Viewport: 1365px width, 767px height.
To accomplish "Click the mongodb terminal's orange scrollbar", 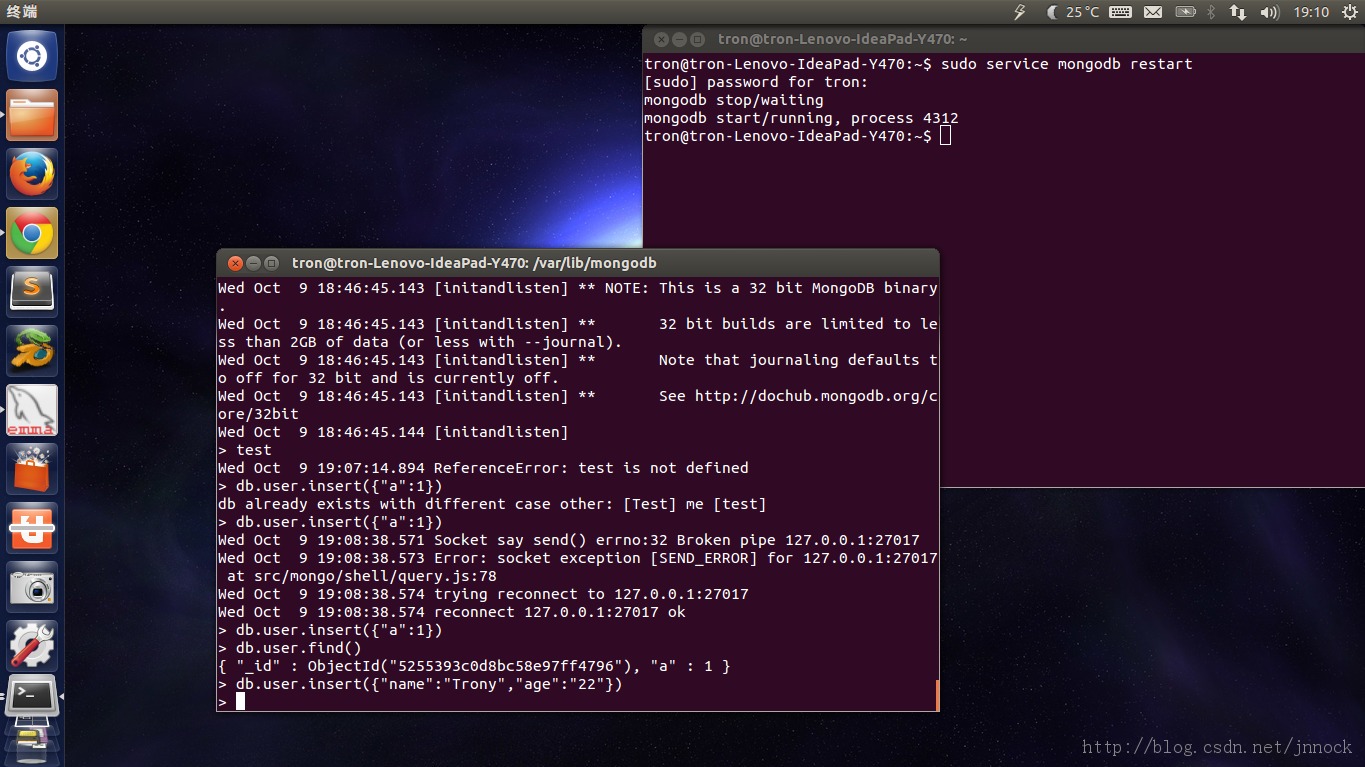I will [937, 695].
